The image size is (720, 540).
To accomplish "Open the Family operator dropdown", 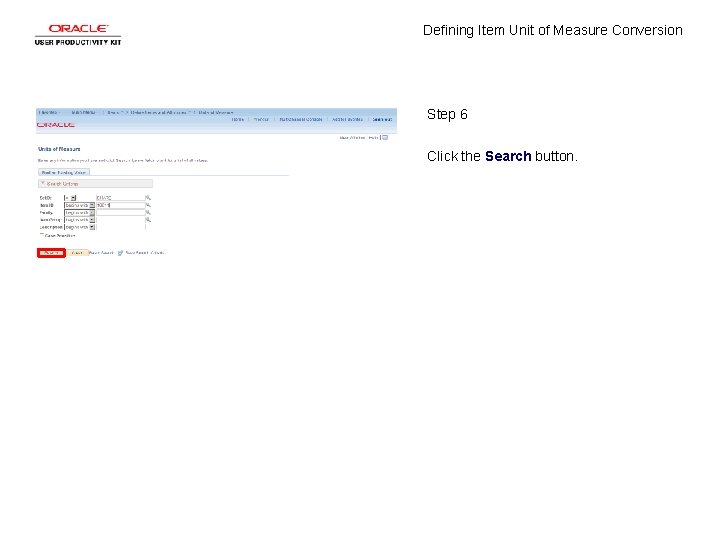I will (x=79, y=213).
